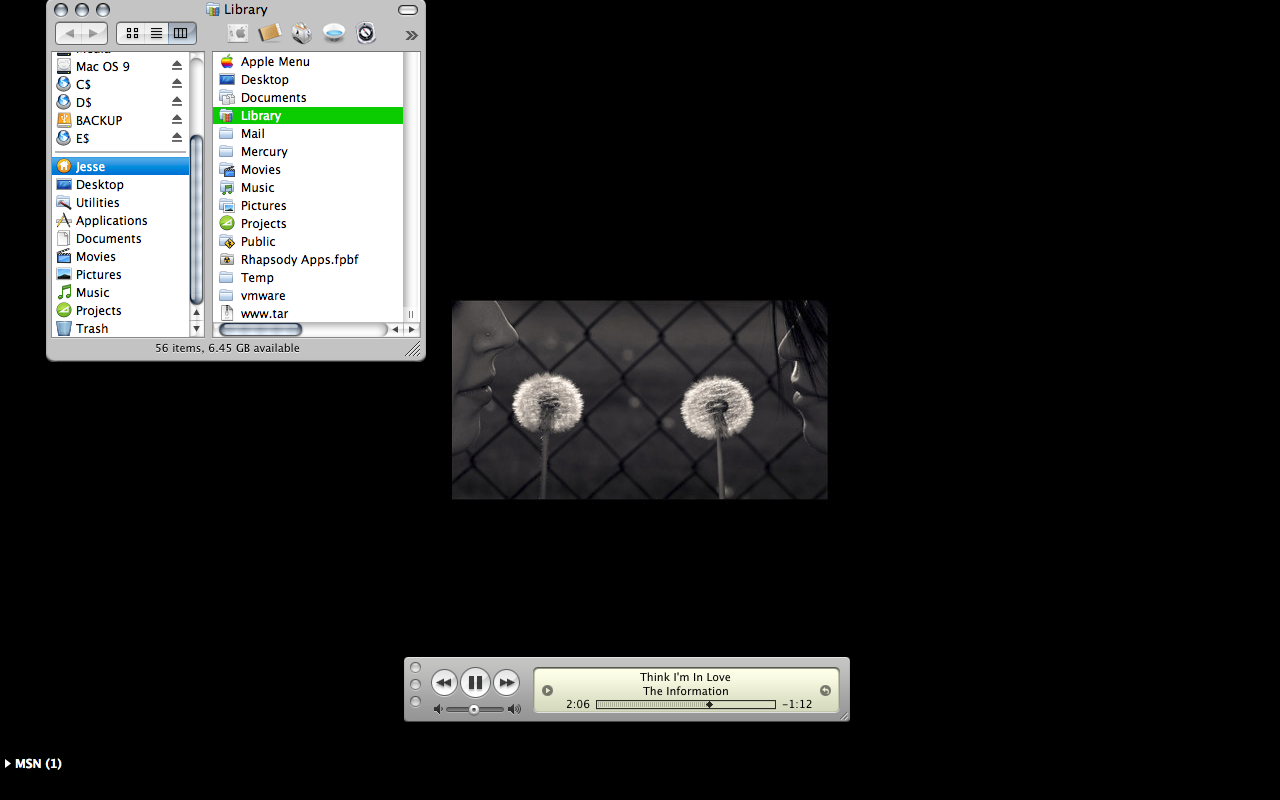Launch Address Book from Finder toolbar
The height and width of the screenshot is (800, 1280).
(270, 33)
